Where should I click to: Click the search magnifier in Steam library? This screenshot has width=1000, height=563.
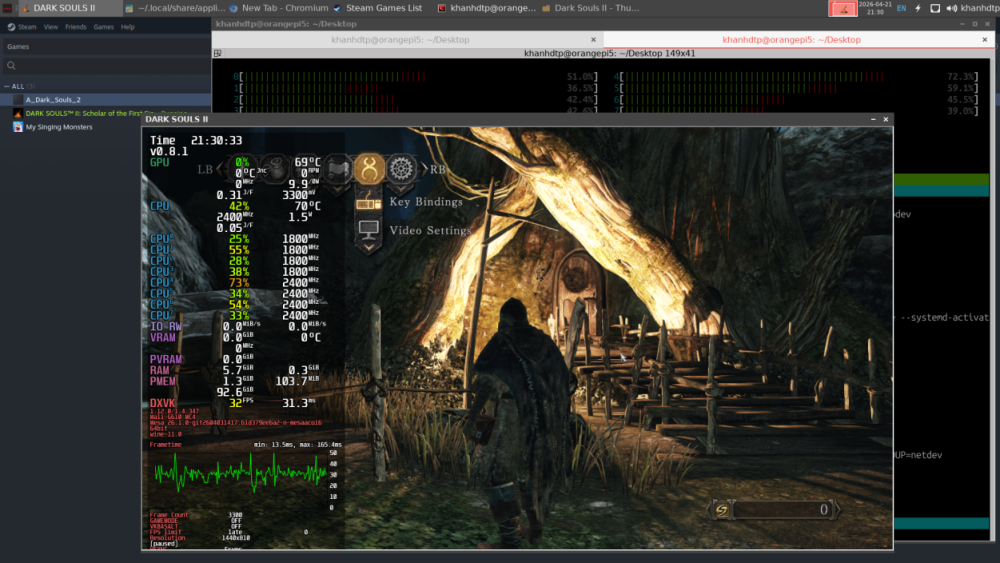[x=11, y=66]
